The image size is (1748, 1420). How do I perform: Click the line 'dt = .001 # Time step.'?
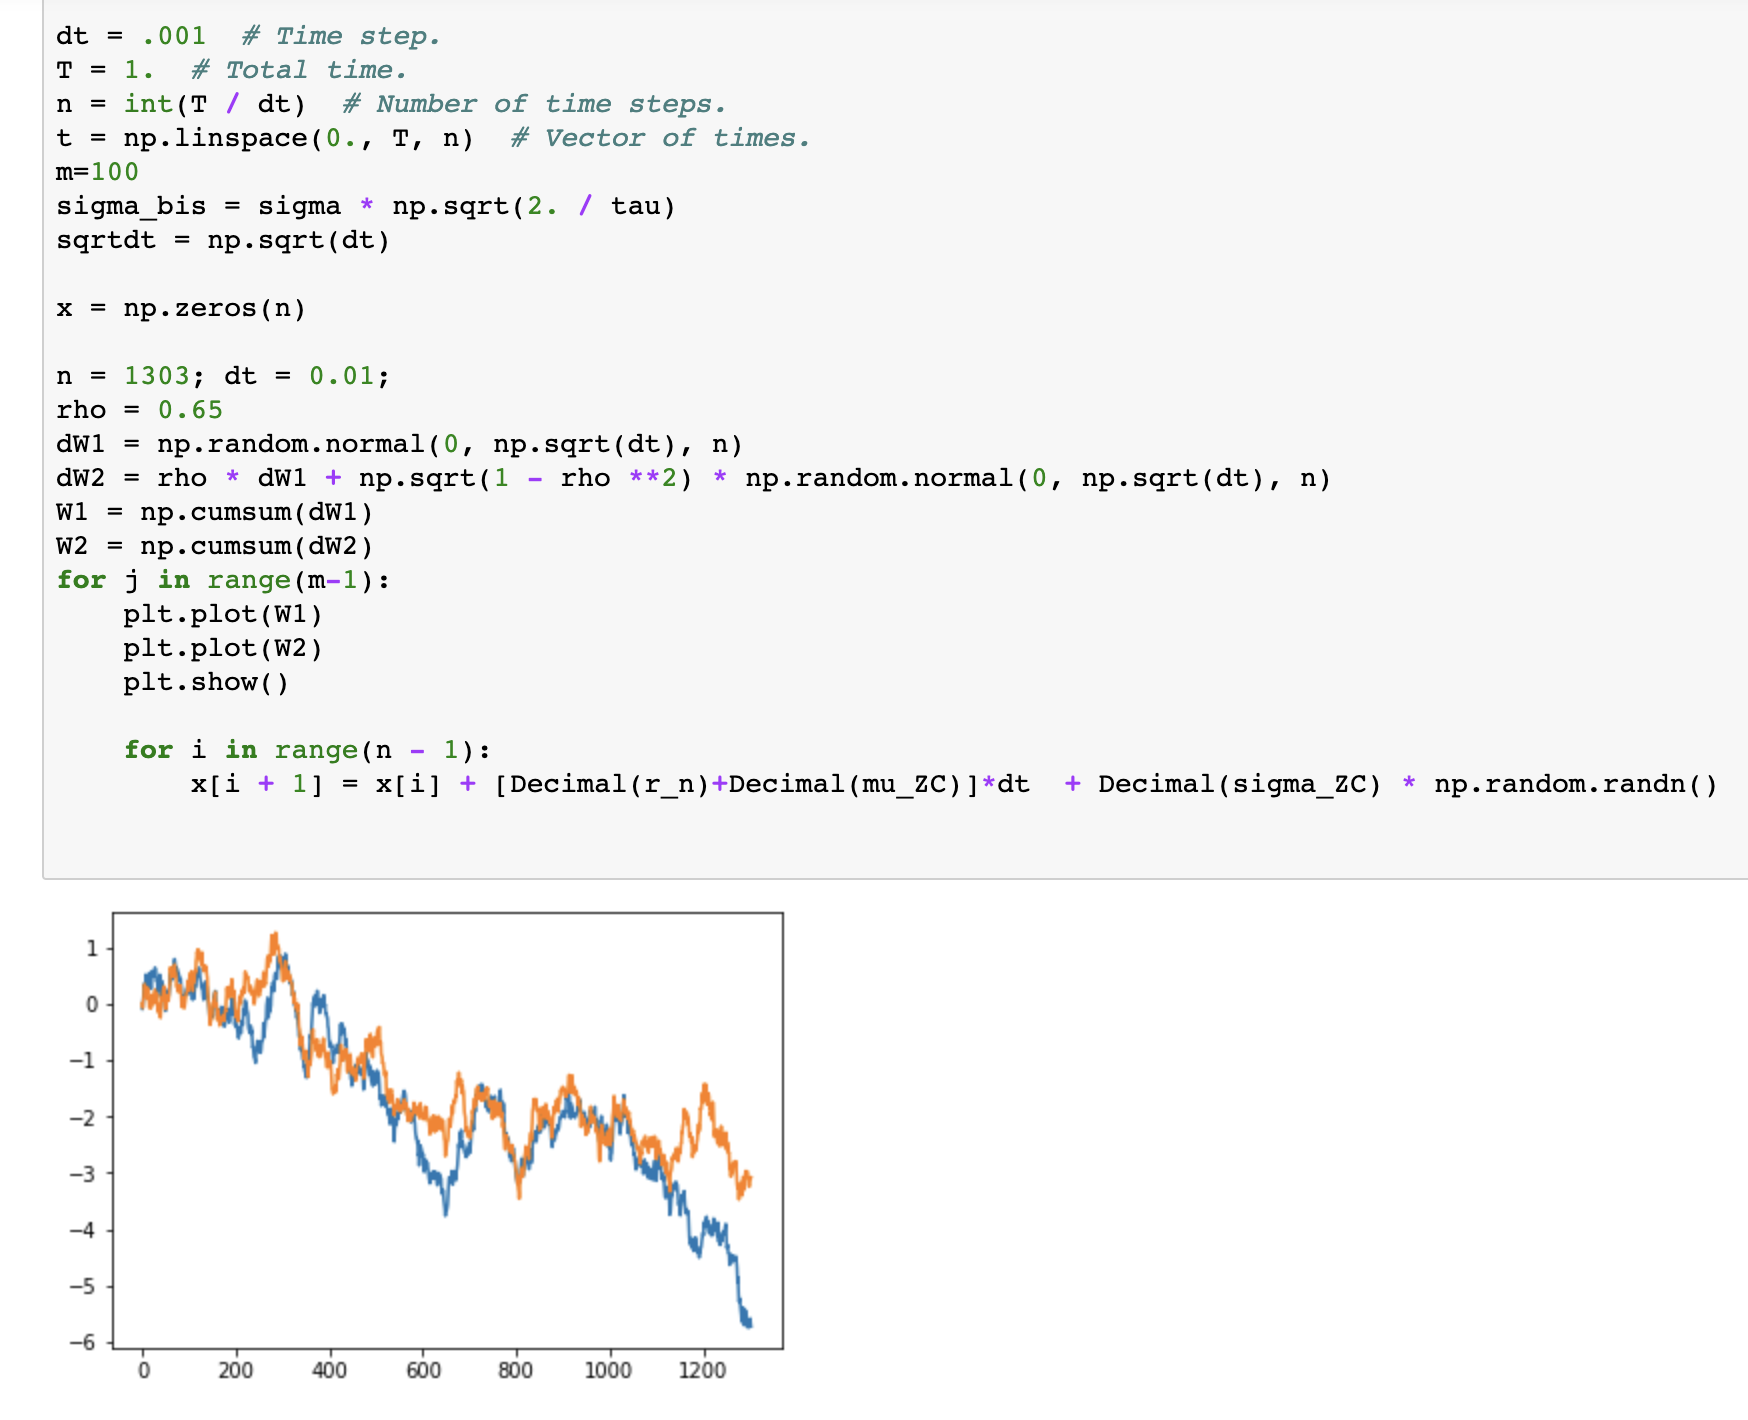(248, 36)
